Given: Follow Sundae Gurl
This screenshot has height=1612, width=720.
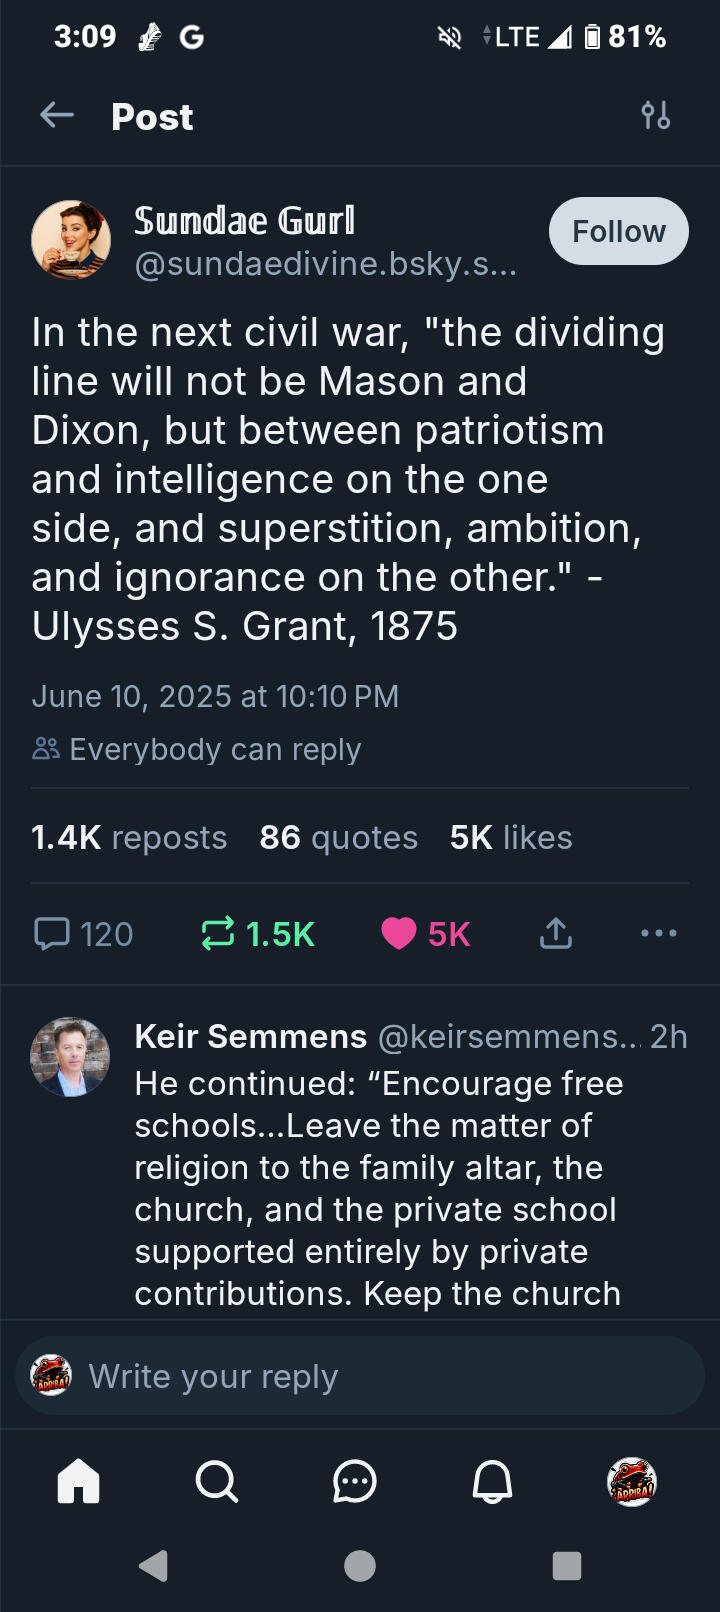Looking at the screenshot, I should [x=619, y=231].
